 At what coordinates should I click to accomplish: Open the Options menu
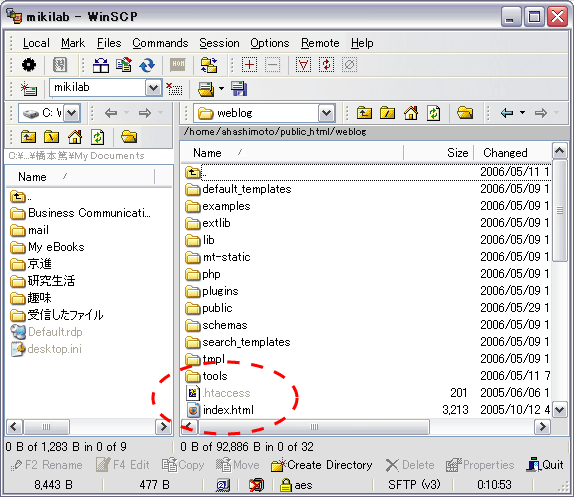point(269,43)
